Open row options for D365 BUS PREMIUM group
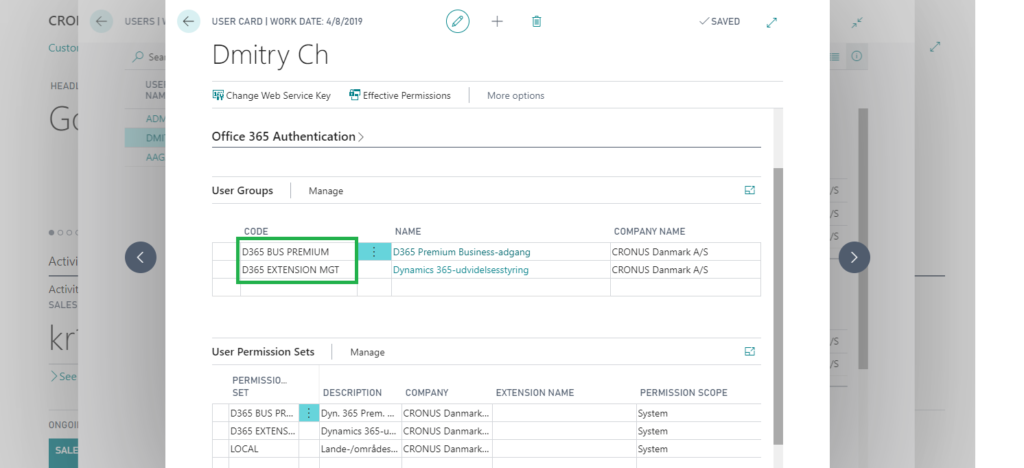Screen dimensions: 1024x468 374,252
